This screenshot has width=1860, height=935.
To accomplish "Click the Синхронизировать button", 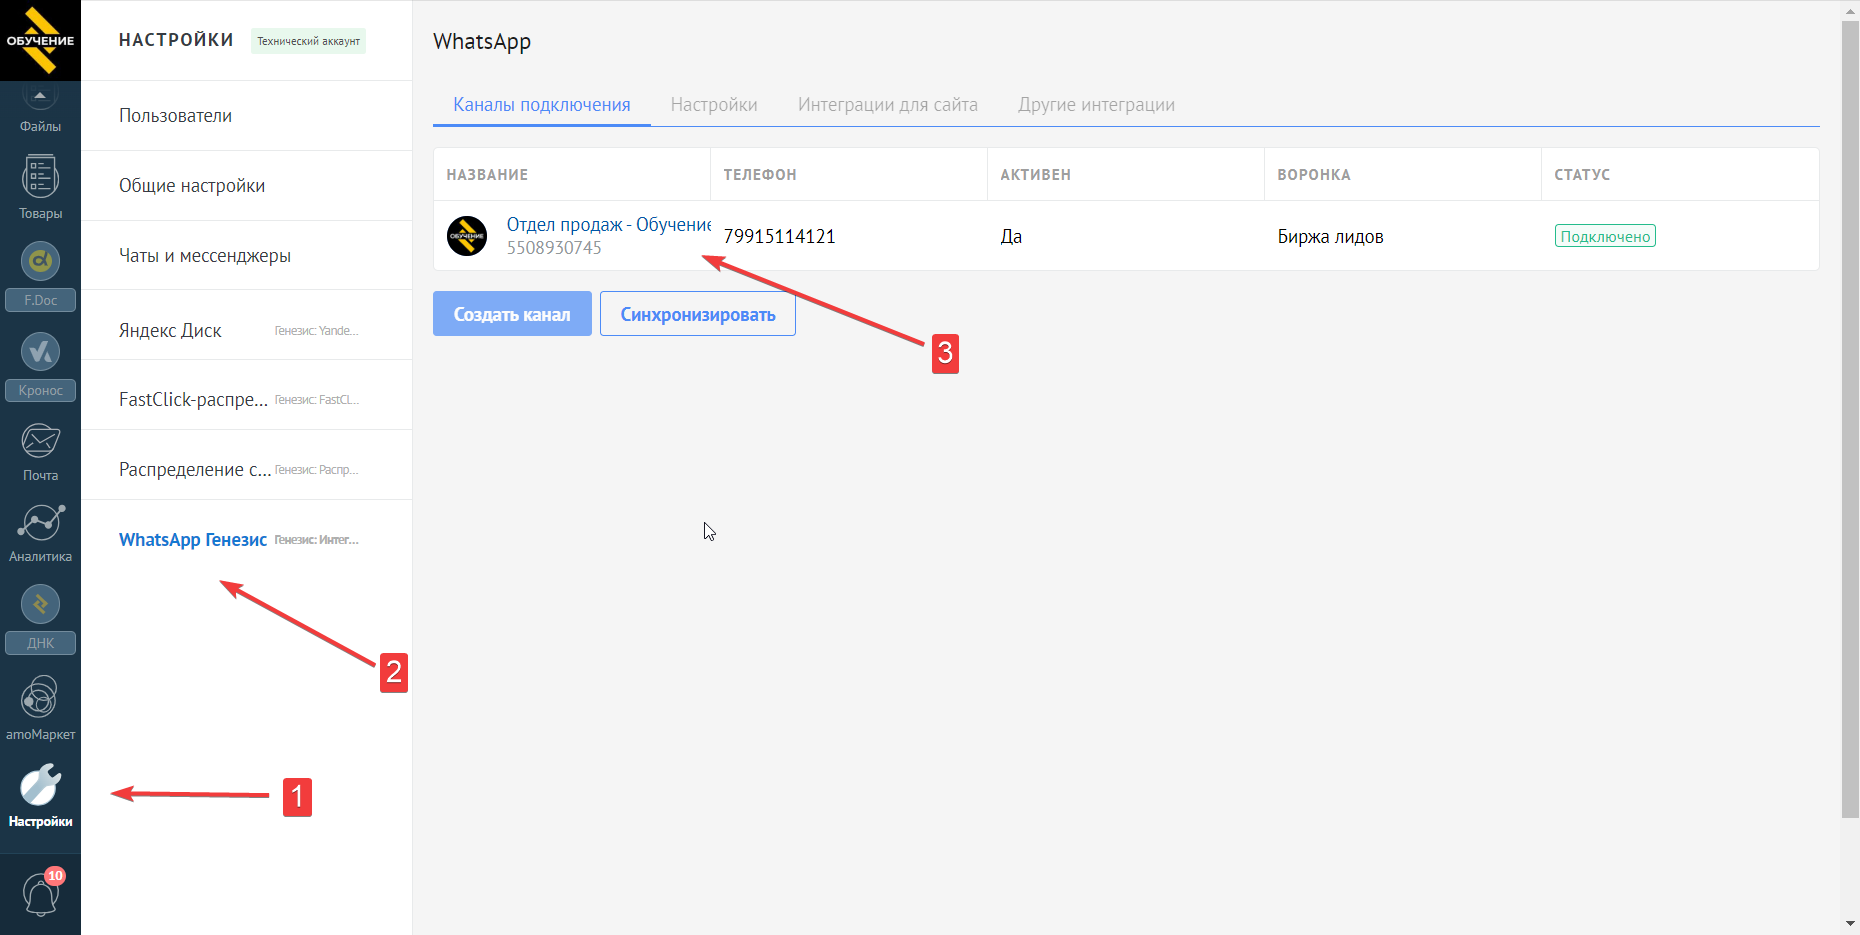I will [x=698, y=314].
